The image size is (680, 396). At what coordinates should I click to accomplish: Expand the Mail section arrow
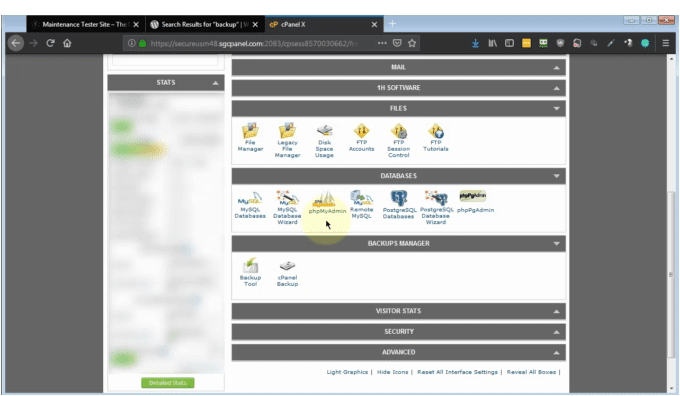click(556, 67)
